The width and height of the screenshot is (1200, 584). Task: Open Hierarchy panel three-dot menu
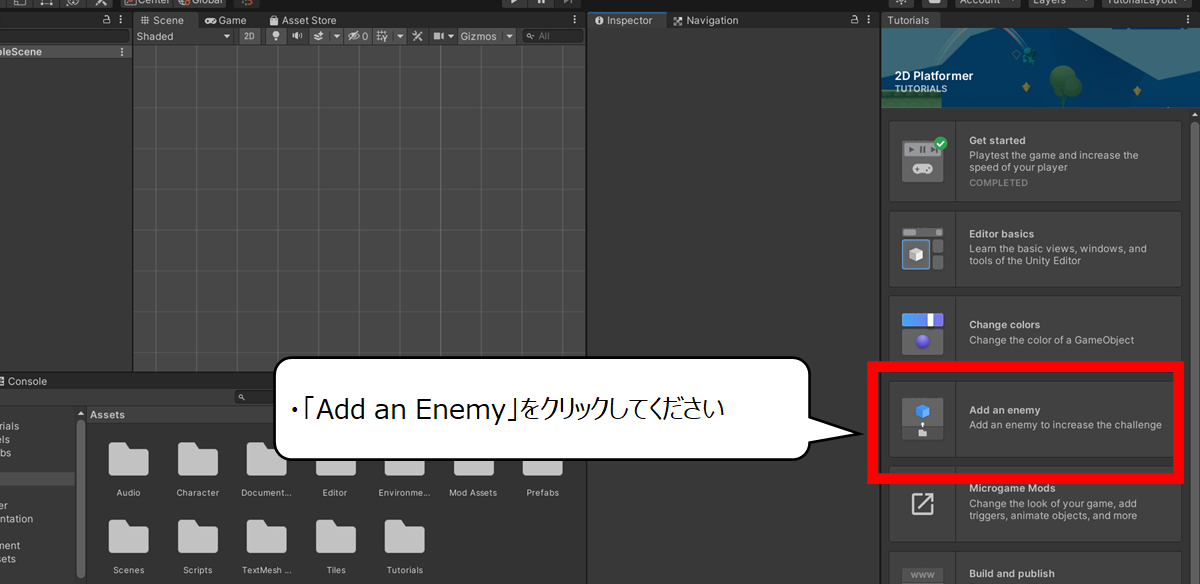pyautogui.click(x=122, y=20)
